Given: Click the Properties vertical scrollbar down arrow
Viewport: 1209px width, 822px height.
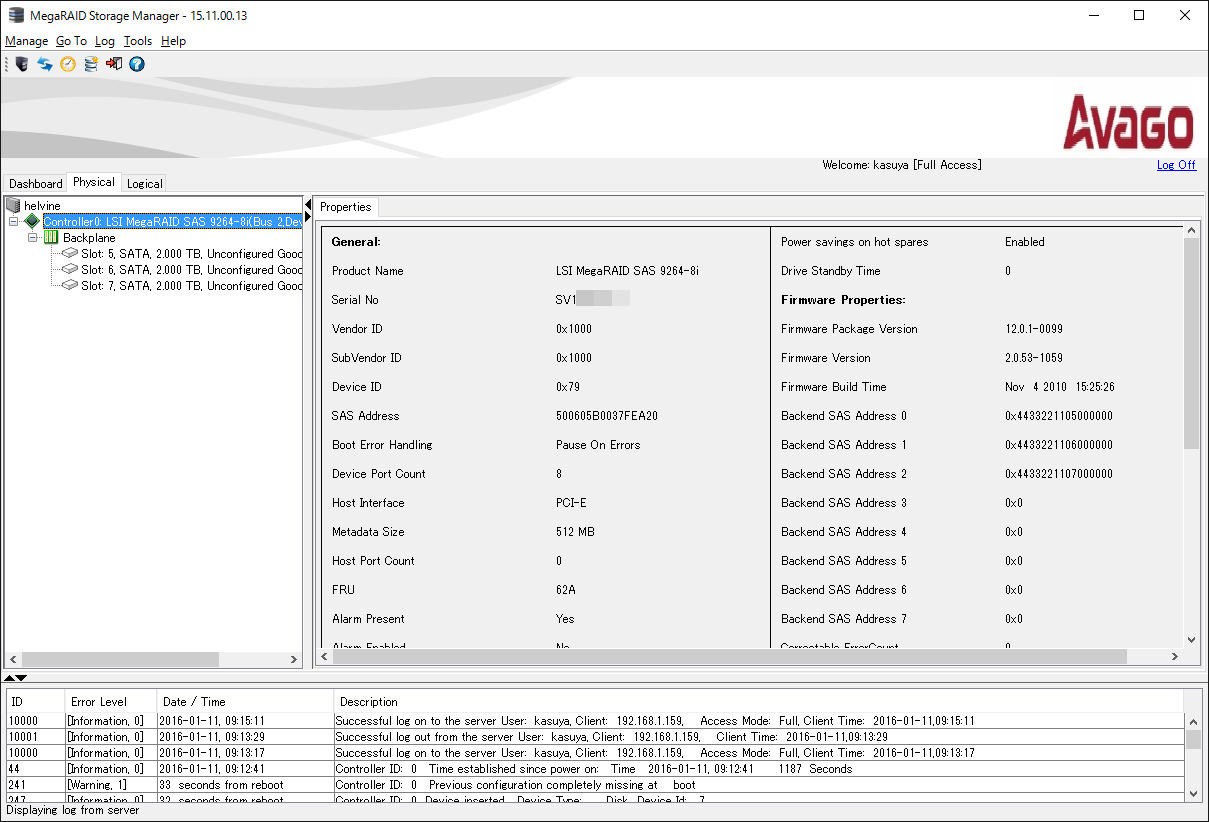Looking at the screenshot, I should [x=1191, y=640].
